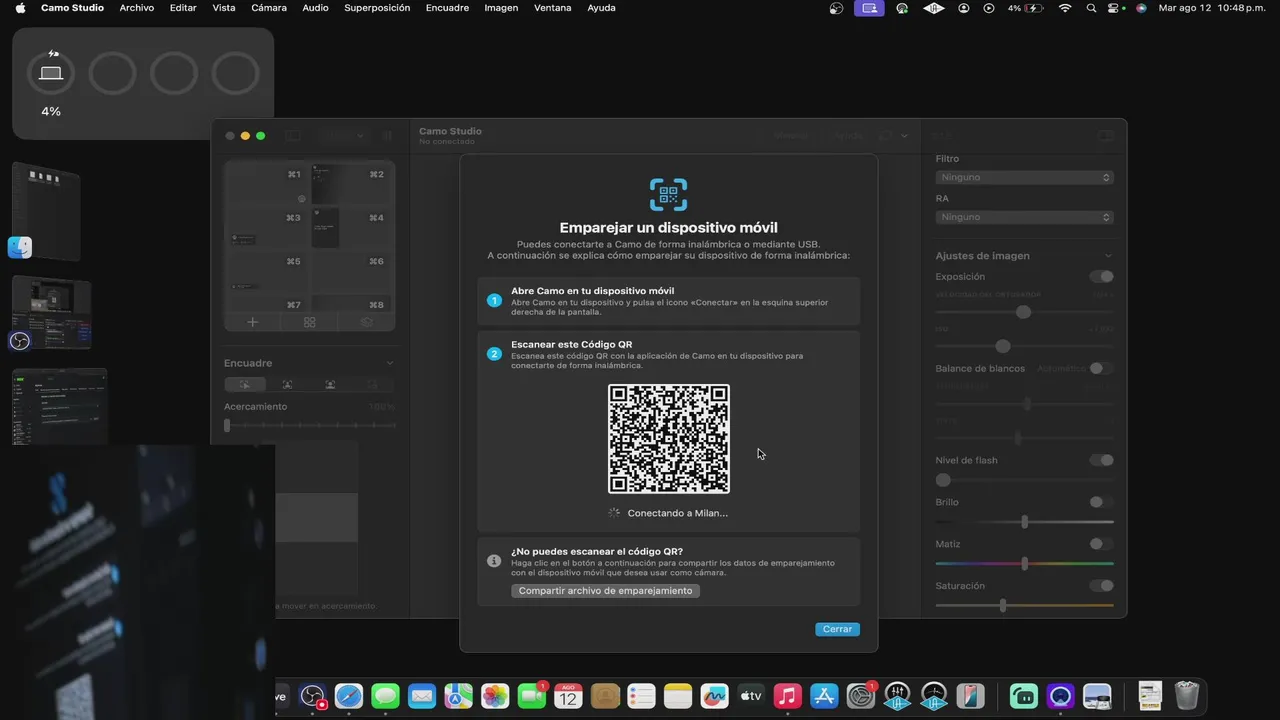
Task: Open Wi-Fi status in menu bar
Action: [1065, 8]
